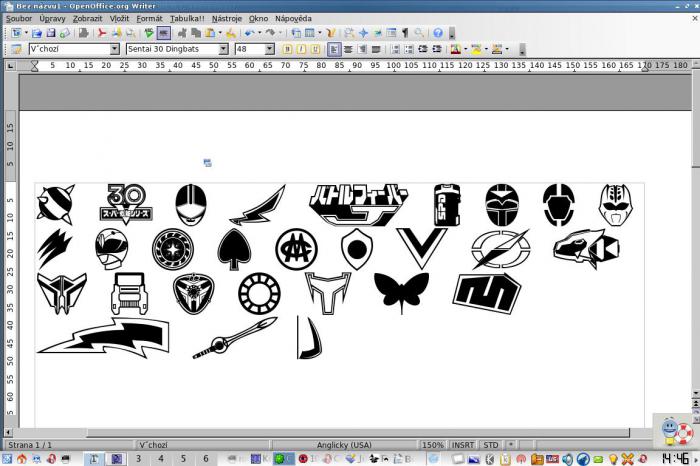This screenshot has width=700, height=466.
Task: Click the Data Sources icon
Action: click(392, 33)
